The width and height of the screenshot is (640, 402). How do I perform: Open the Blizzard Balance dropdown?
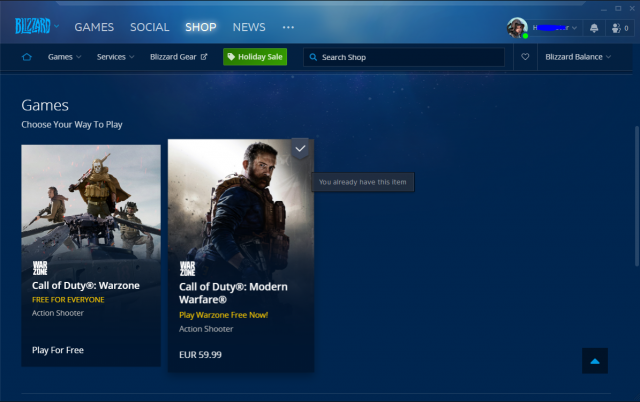[579, 57]
